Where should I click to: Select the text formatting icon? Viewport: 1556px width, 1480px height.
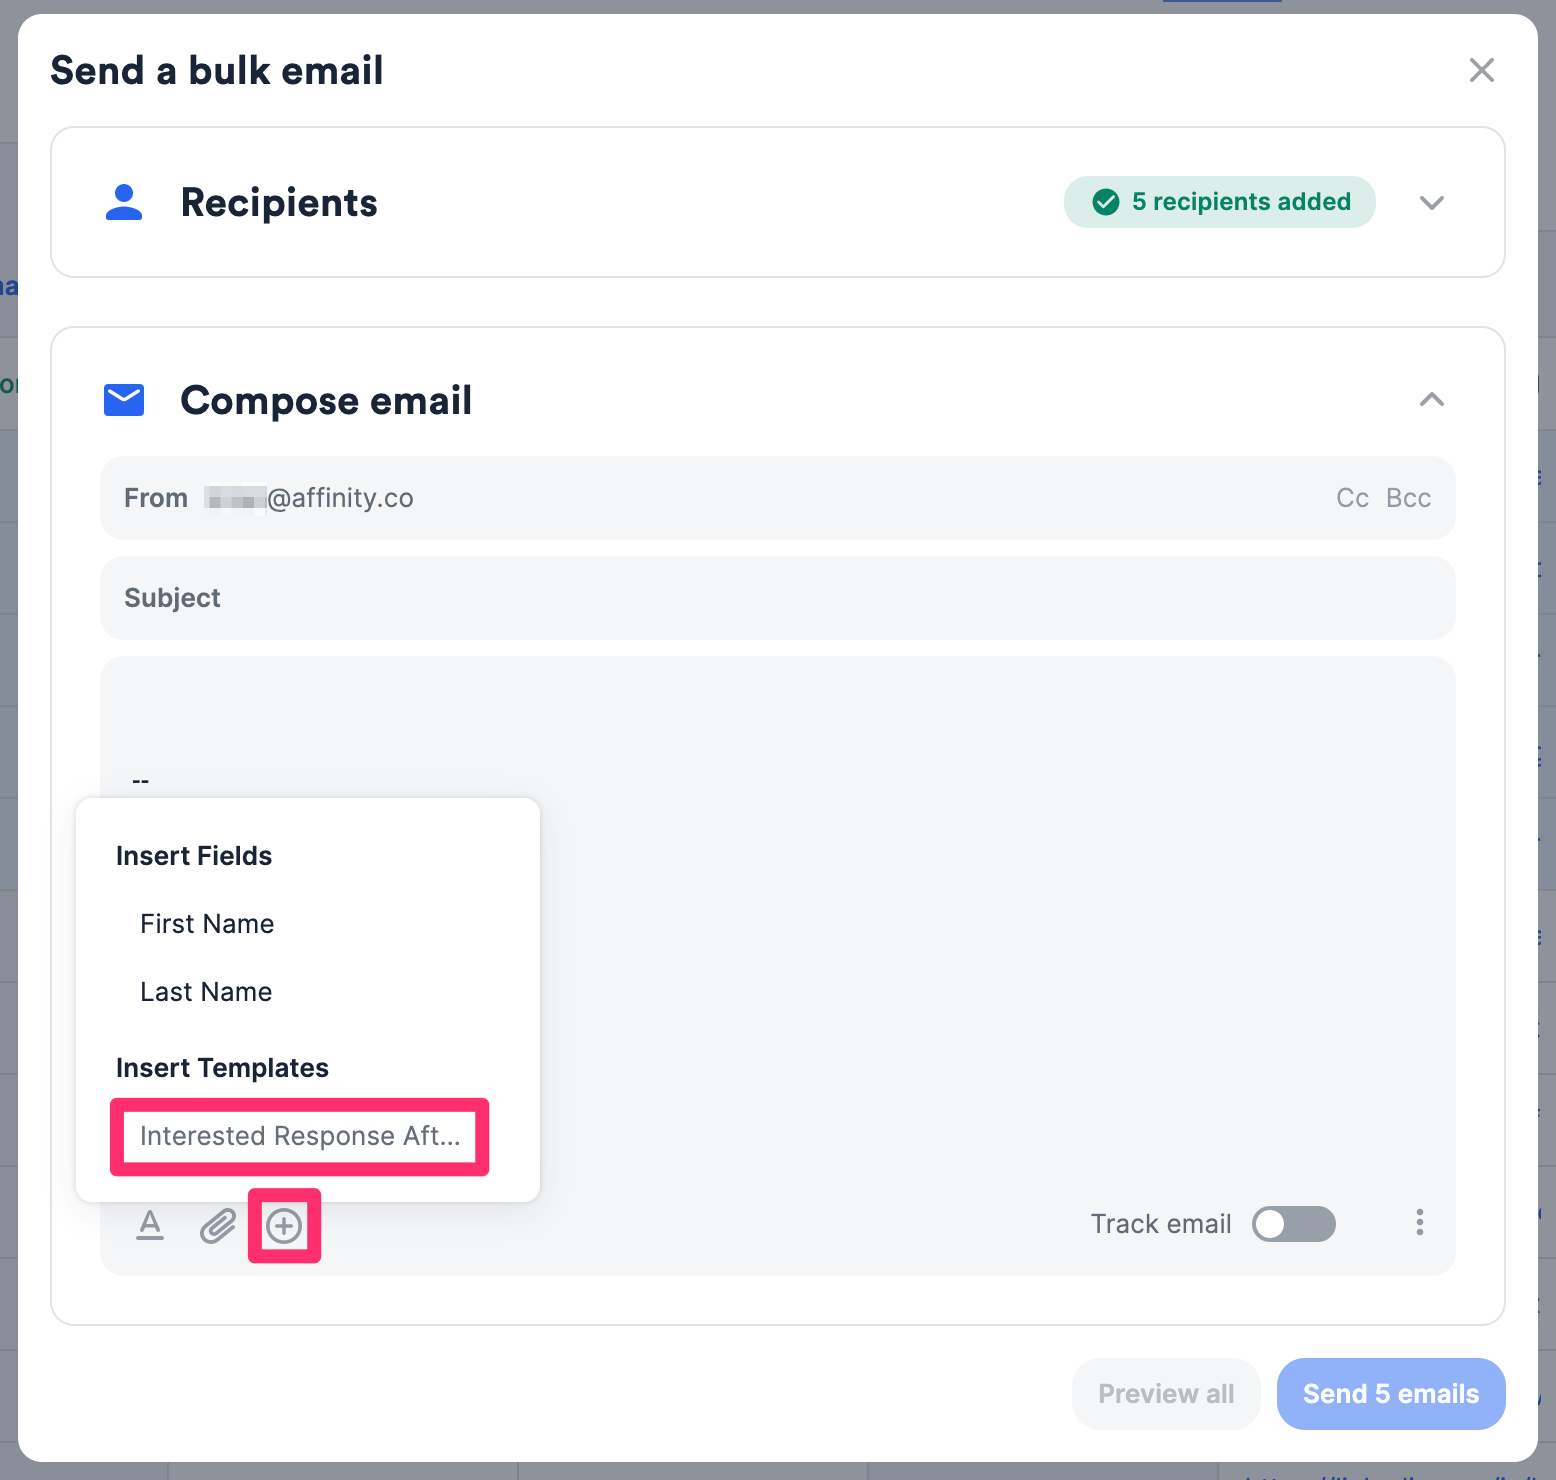click(150, 1224)
